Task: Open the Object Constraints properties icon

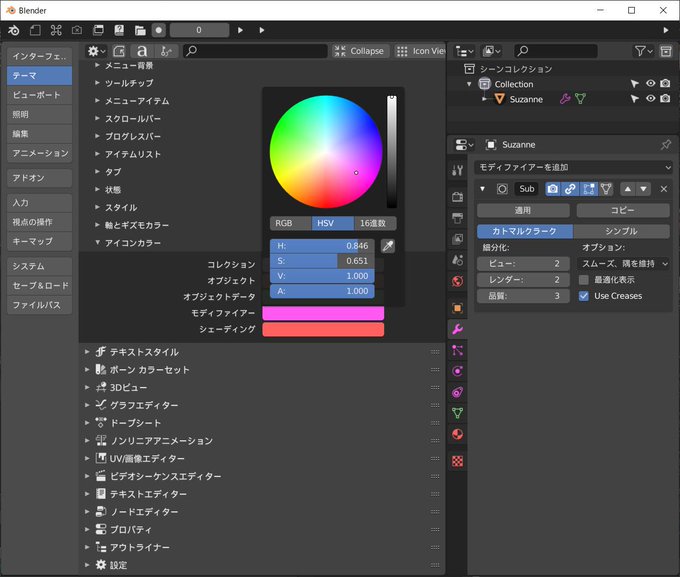Action: (457, 392)
